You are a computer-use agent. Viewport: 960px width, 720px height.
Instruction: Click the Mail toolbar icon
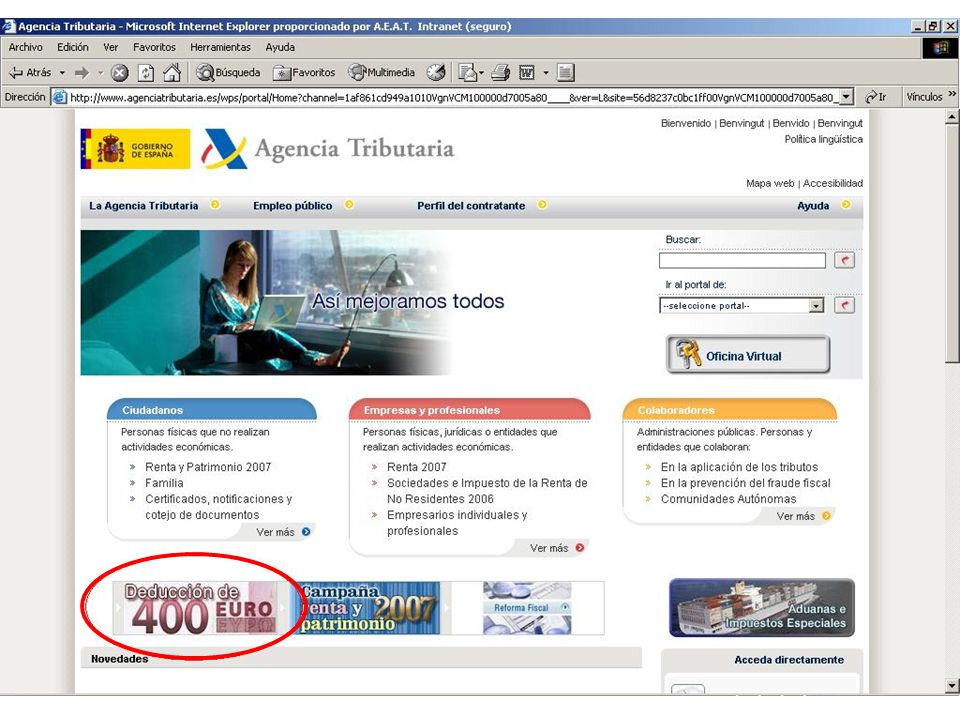coord(467,73)
